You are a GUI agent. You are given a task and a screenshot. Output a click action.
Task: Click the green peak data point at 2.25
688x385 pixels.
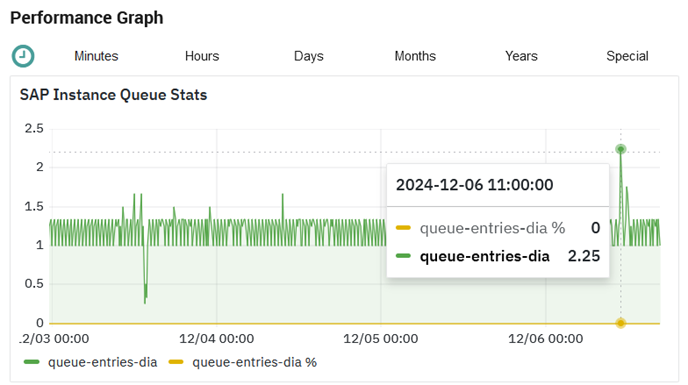point(620,149)
